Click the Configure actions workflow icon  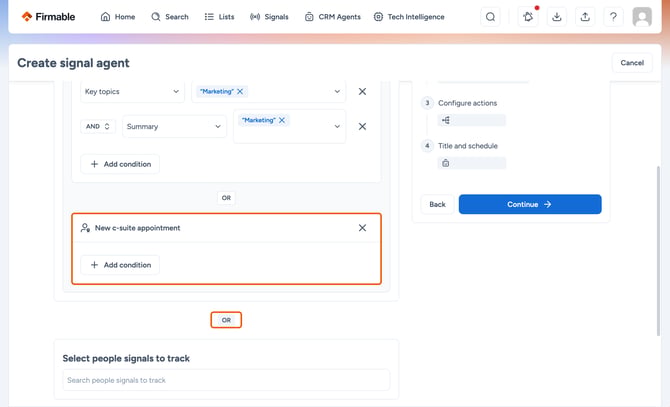[446, 120]
